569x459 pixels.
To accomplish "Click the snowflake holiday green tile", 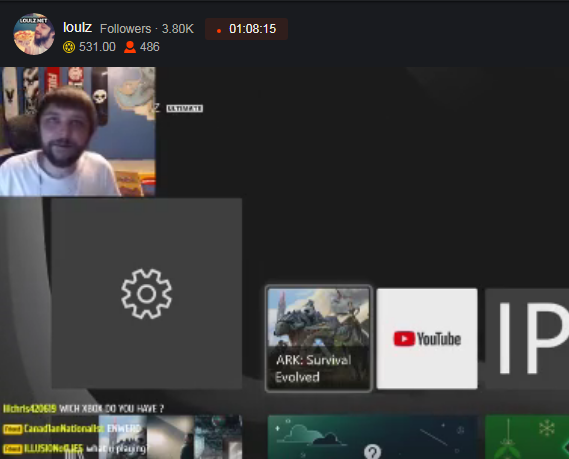I will [527, 437].
